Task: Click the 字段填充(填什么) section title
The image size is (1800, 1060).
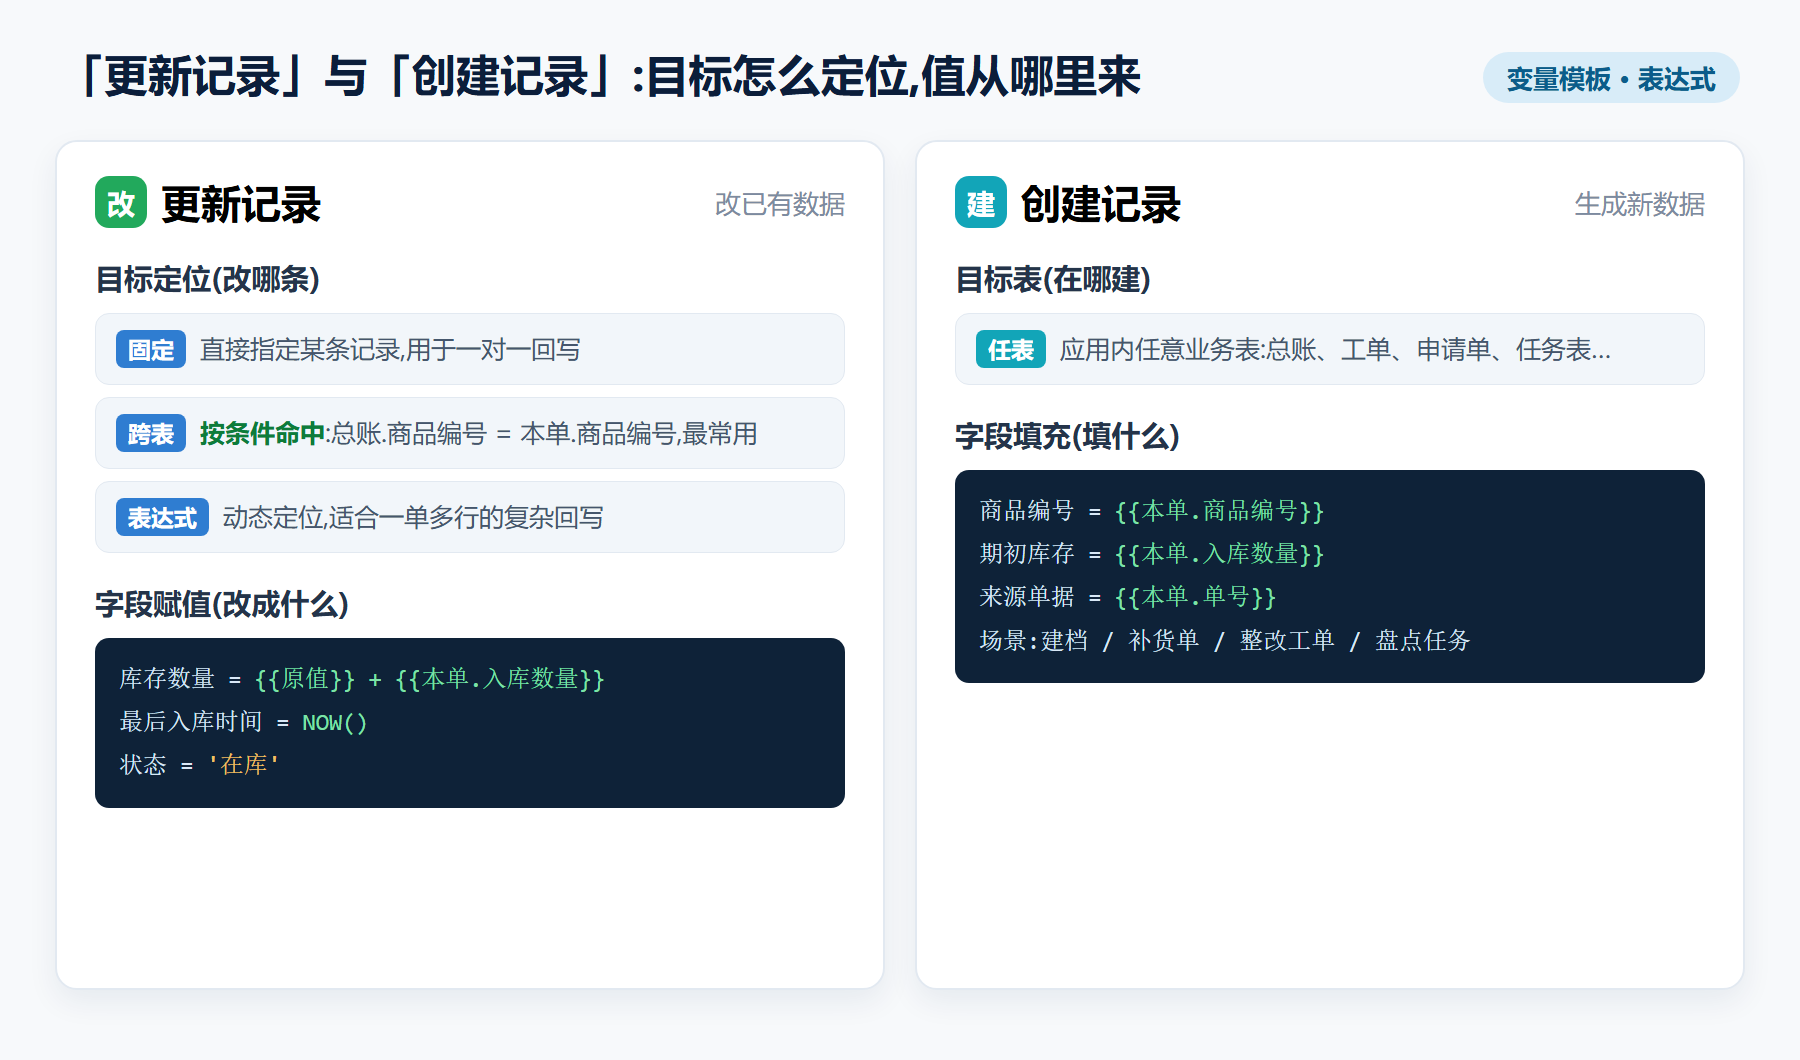Action: (1068, 436)
